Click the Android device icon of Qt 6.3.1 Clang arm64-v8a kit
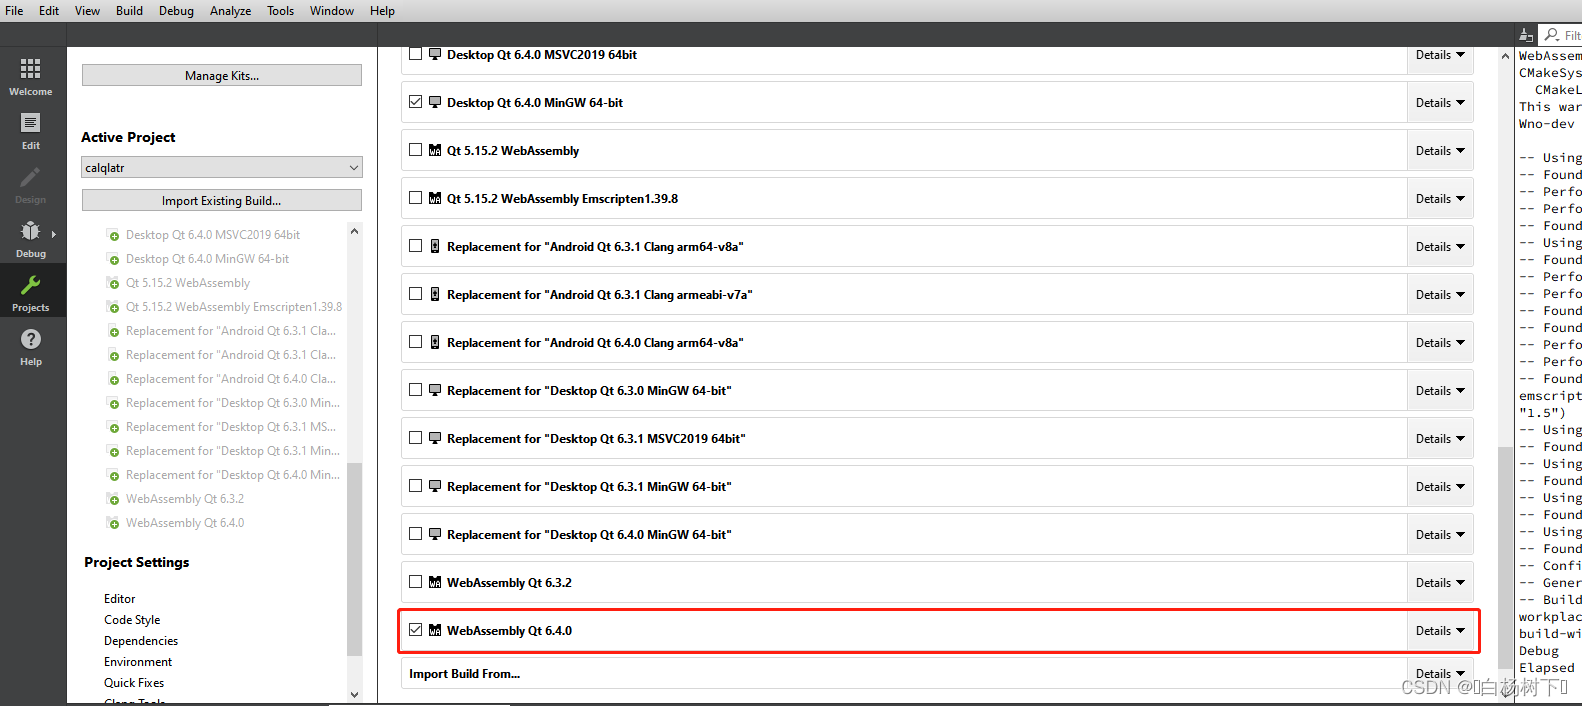The height and width of the screenshot is (706, 1582). 435,246
